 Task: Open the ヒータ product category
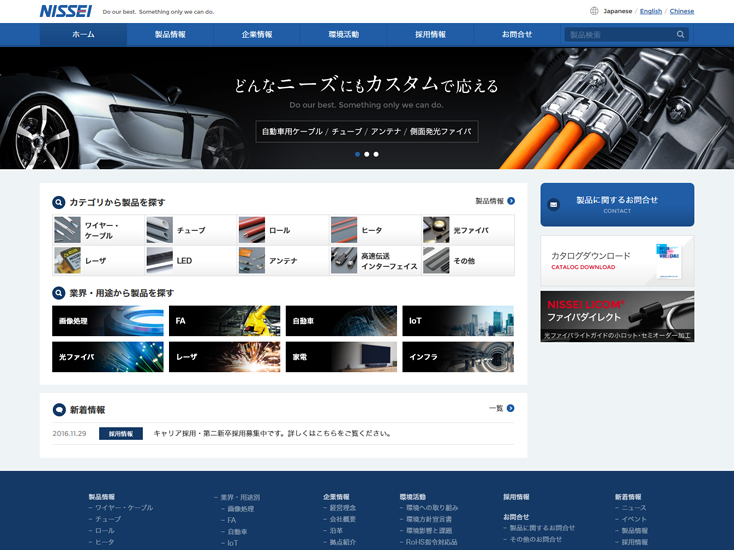click(x=375, y=230)
